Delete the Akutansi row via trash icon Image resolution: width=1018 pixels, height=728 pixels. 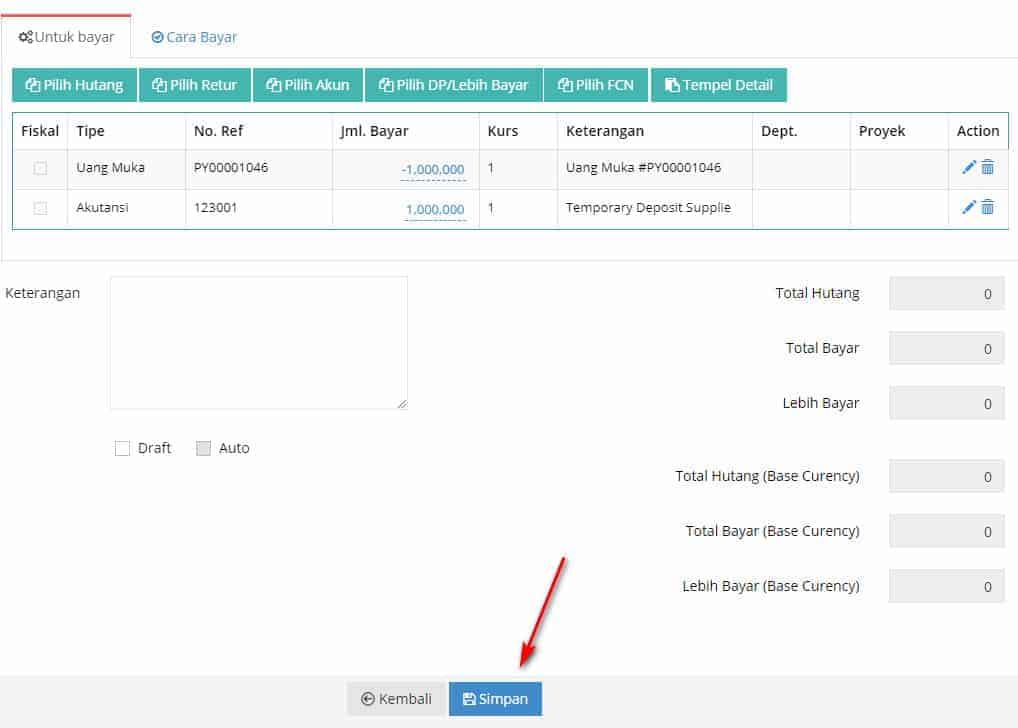(x=988, y=207)
